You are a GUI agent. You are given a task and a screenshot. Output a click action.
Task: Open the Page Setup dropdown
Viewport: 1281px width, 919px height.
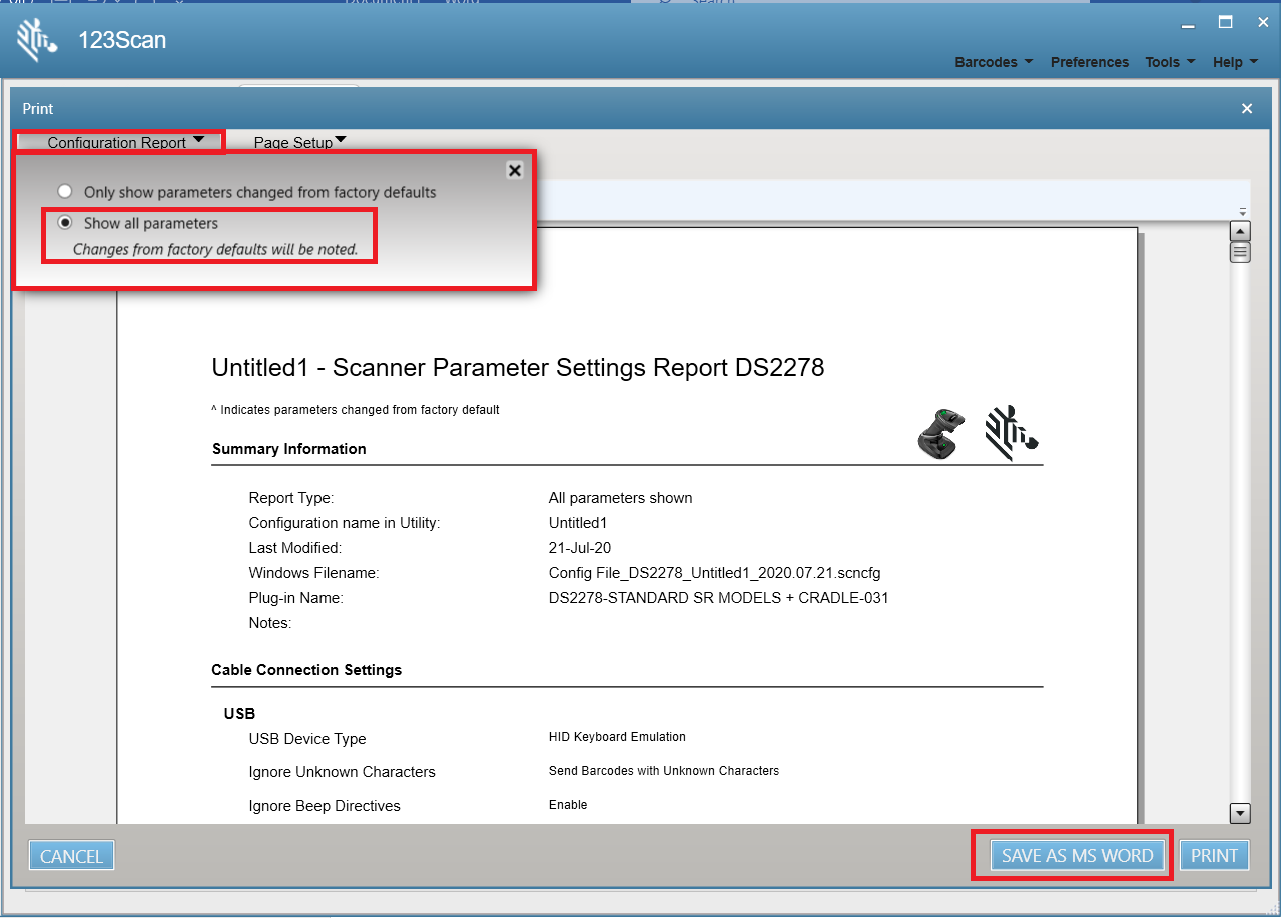299,142
